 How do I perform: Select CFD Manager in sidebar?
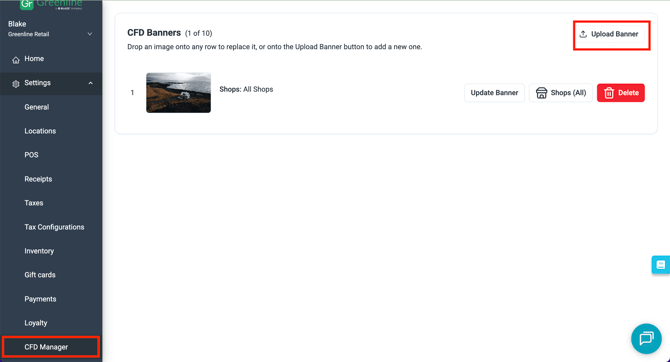51,347
